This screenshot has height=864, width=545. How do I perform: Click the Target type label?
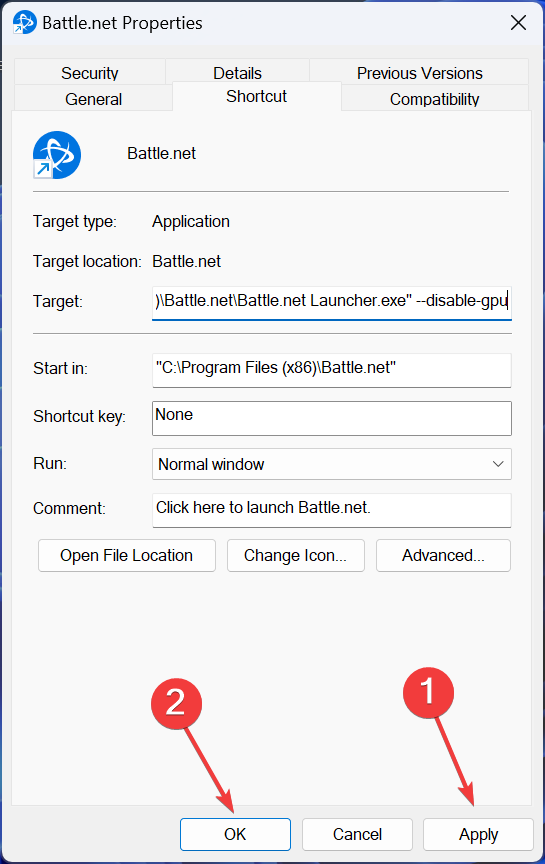[x=74, y=222]
